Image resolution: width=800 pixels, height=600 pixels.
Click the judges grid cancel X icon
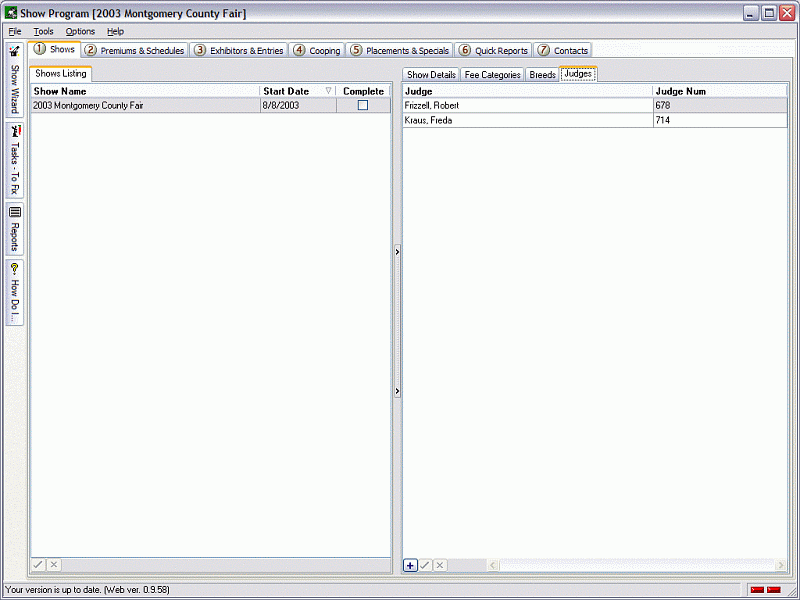(440, 565)
